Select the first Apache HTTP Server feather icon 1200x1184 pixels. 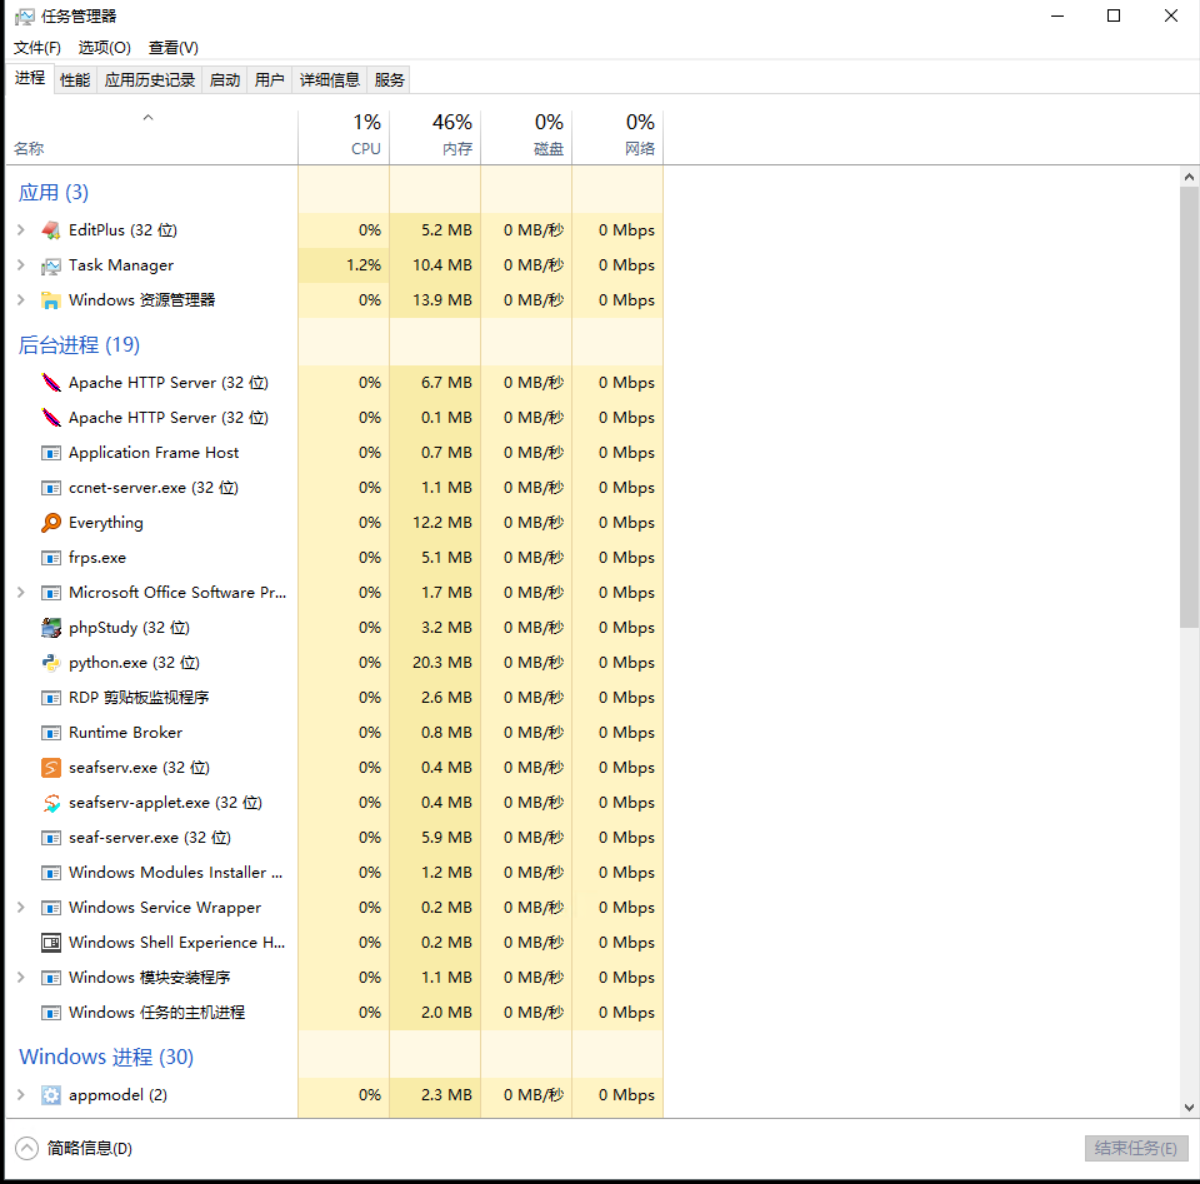[x=51, y=383]
